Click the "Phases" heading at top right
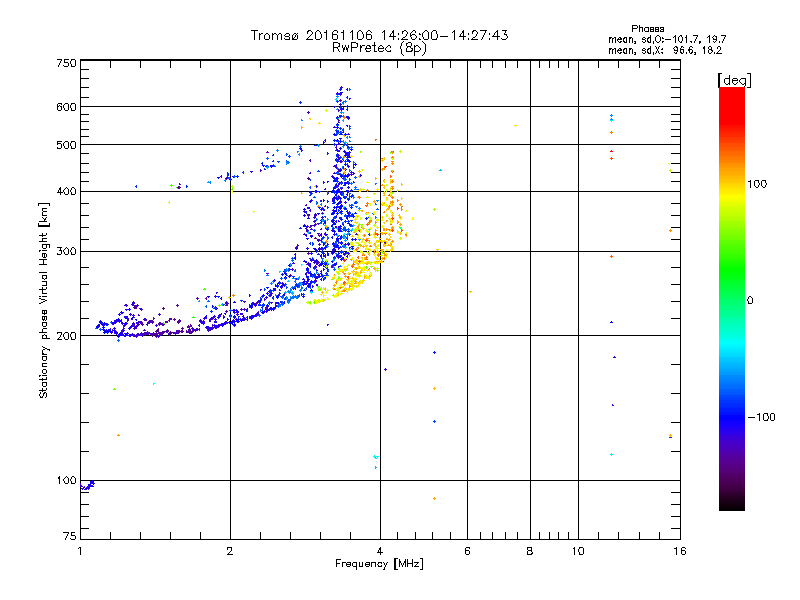The image size is (800, 600). point(647,29)
